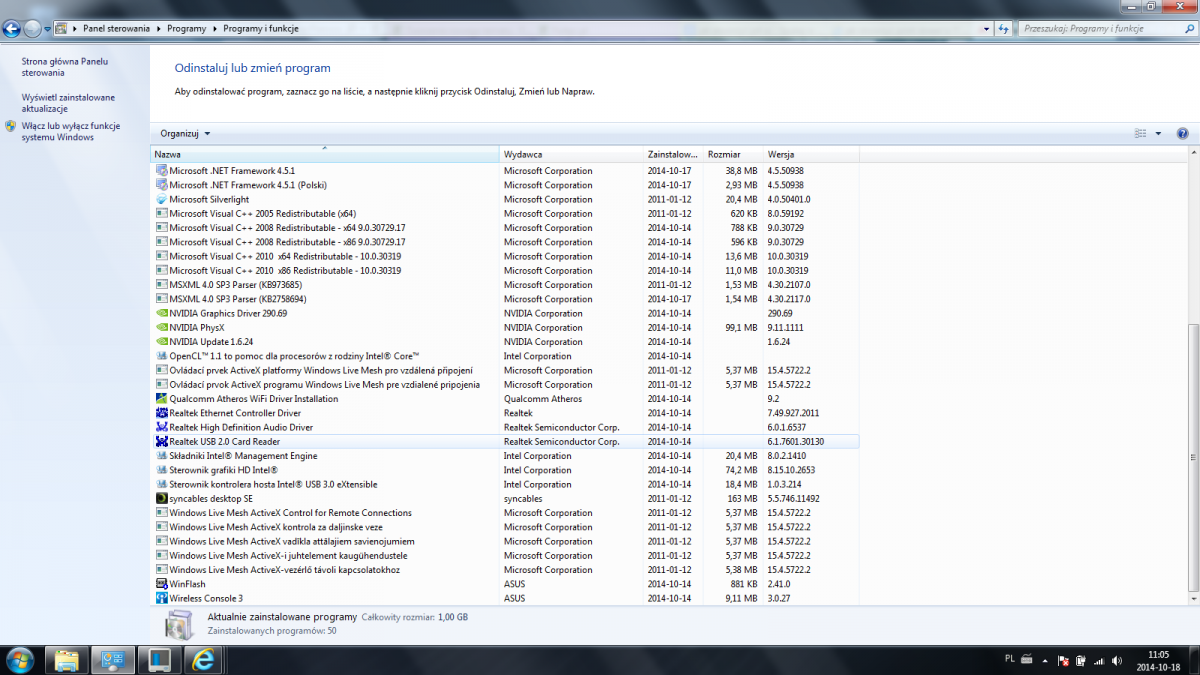Select Windows Live Mesh ActiveX kontrola za daljinske veze
Image resolution: width=1200 pixels, height=675 pixels.
point(505,527)
